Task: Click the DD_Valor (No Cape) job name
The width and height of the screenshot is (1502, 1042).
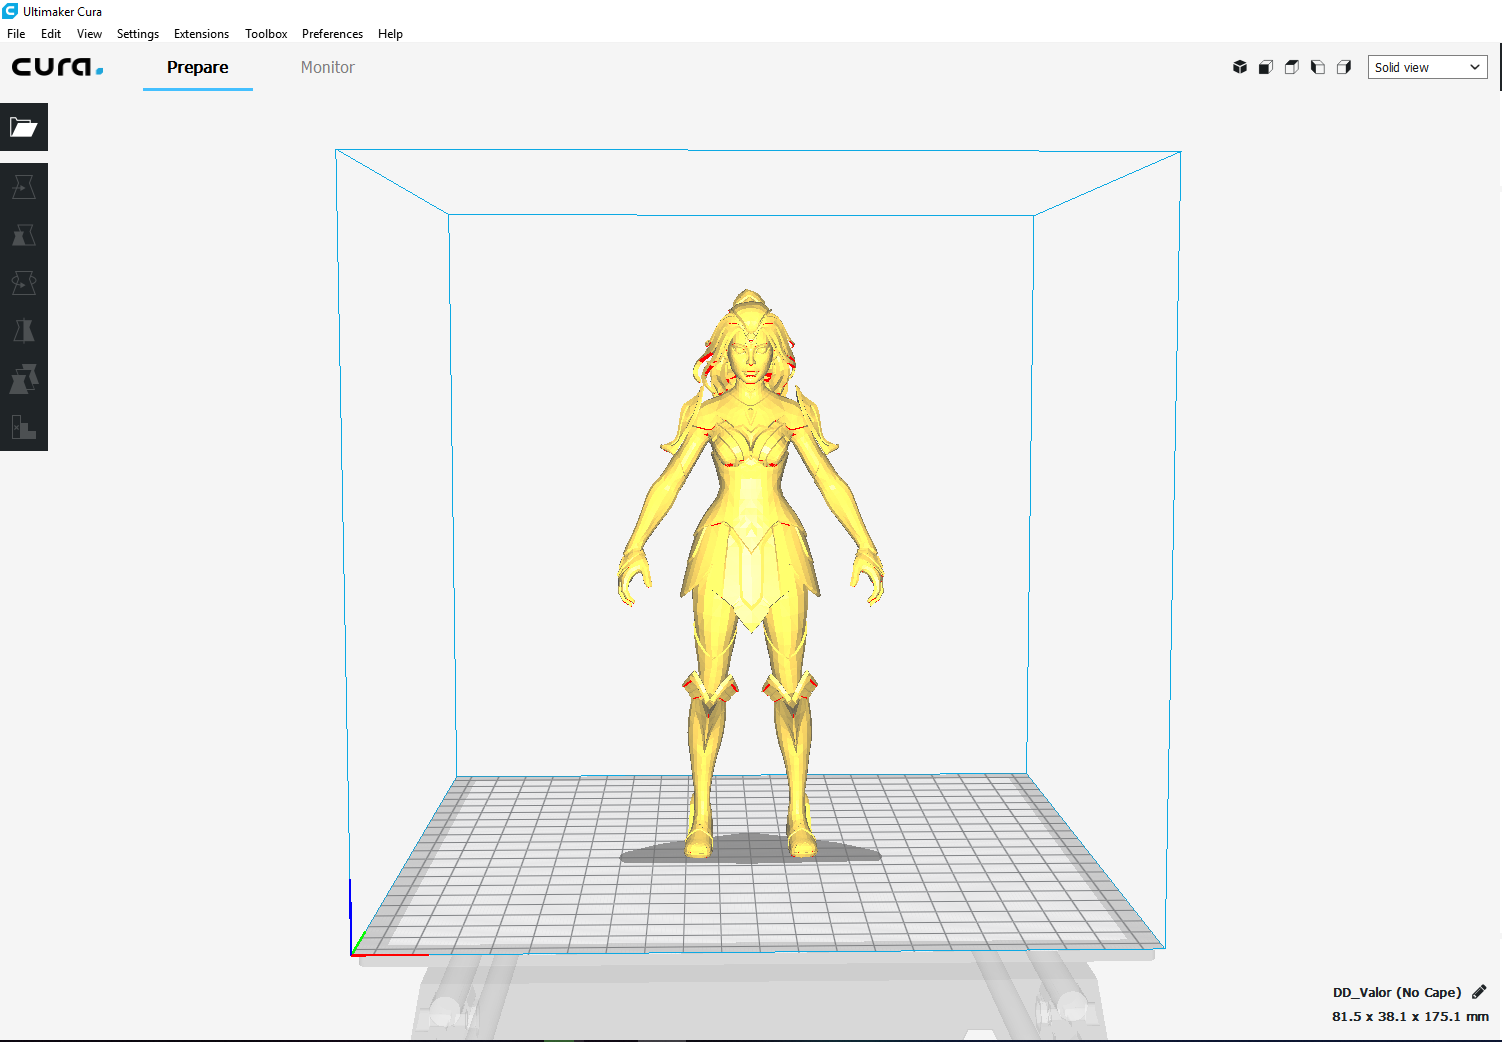Action: [1397, 992]
